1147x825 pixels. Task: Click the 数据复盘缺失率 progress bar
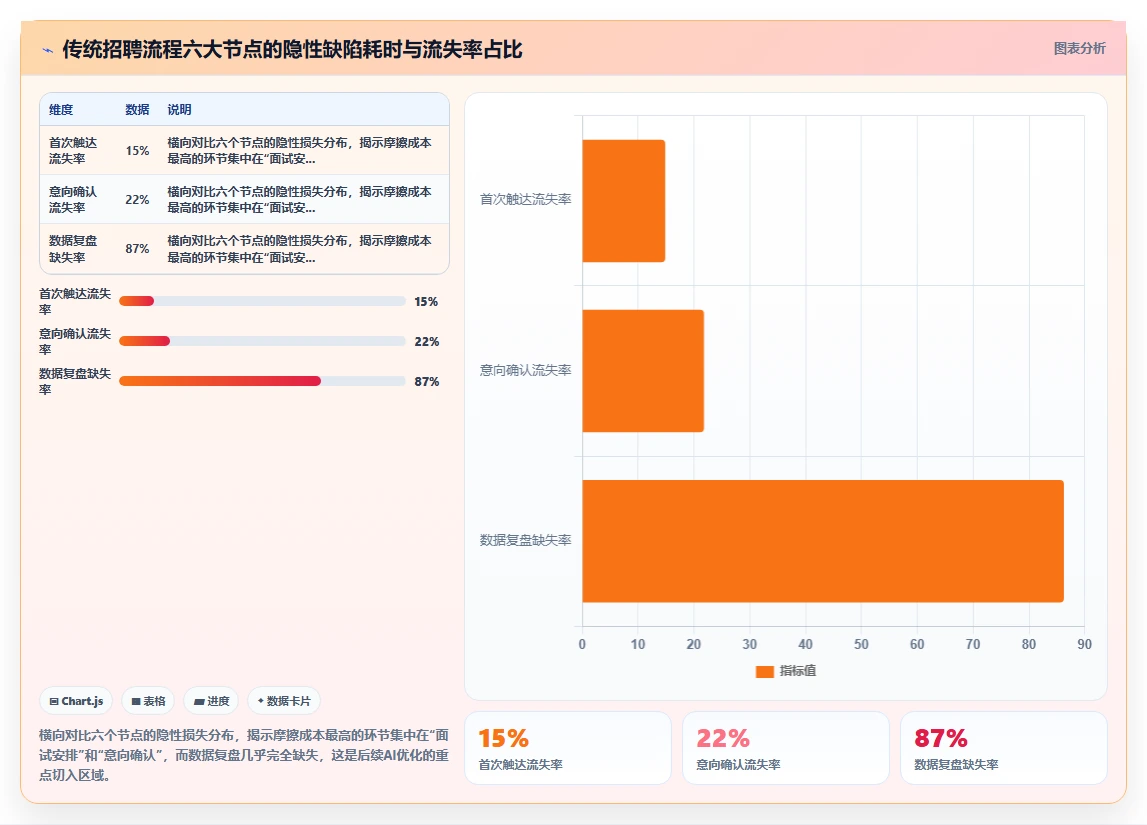(262, 381)
